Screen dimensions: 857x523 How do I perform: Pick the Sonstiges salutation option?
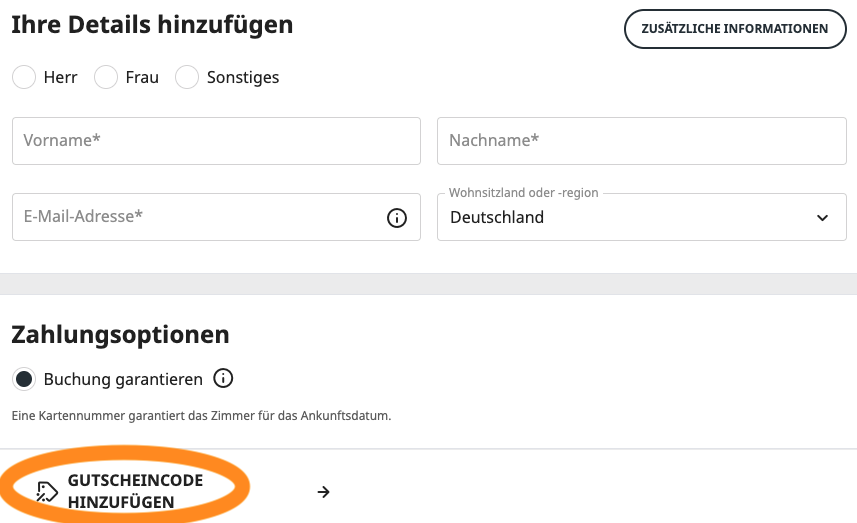(187, 77)
